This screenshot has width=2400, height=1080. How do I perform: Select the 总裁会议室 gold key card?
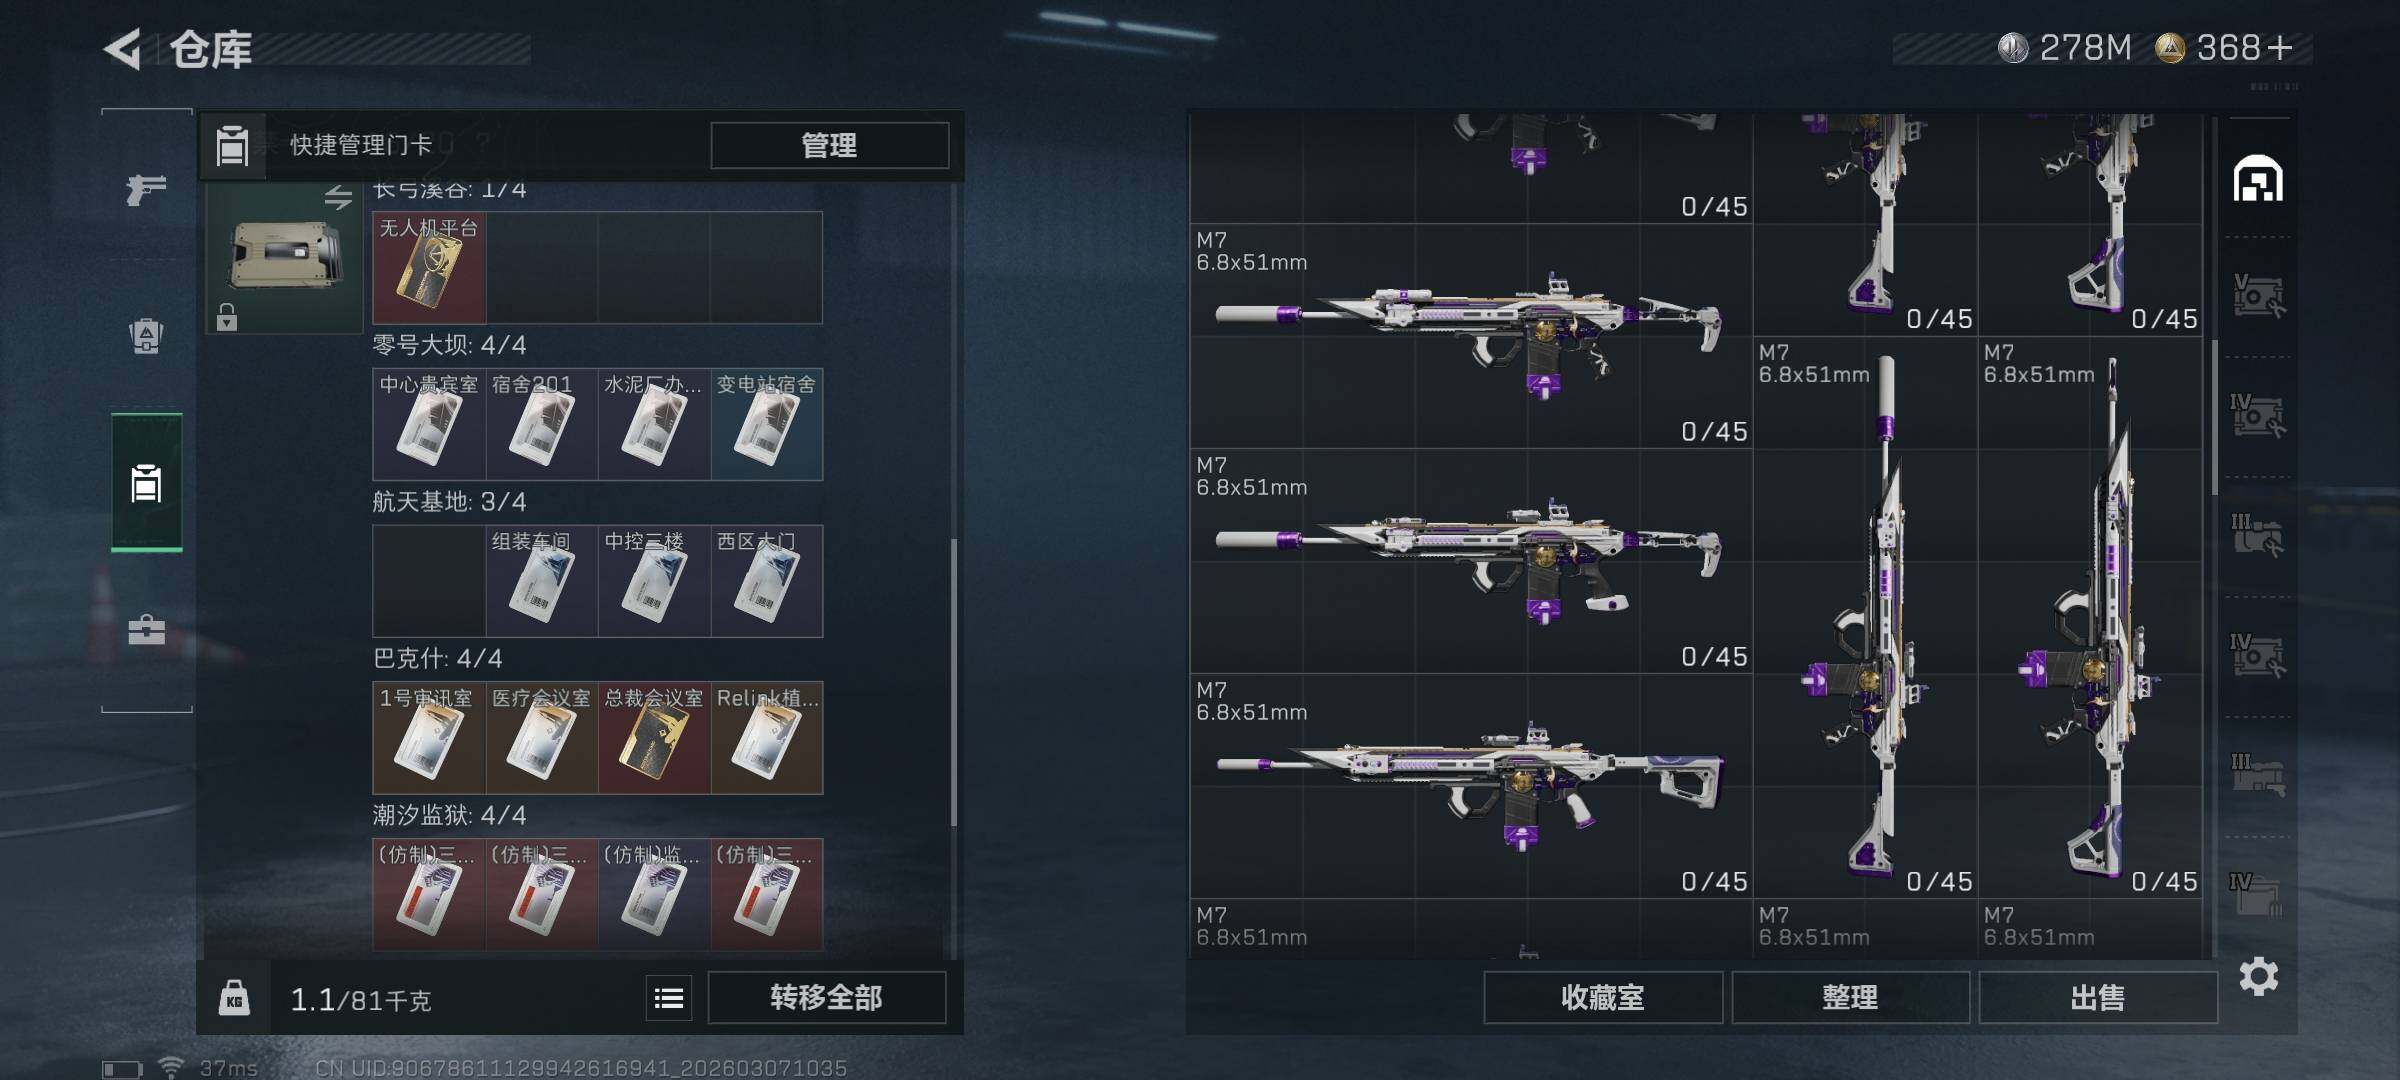pos(654,738)
